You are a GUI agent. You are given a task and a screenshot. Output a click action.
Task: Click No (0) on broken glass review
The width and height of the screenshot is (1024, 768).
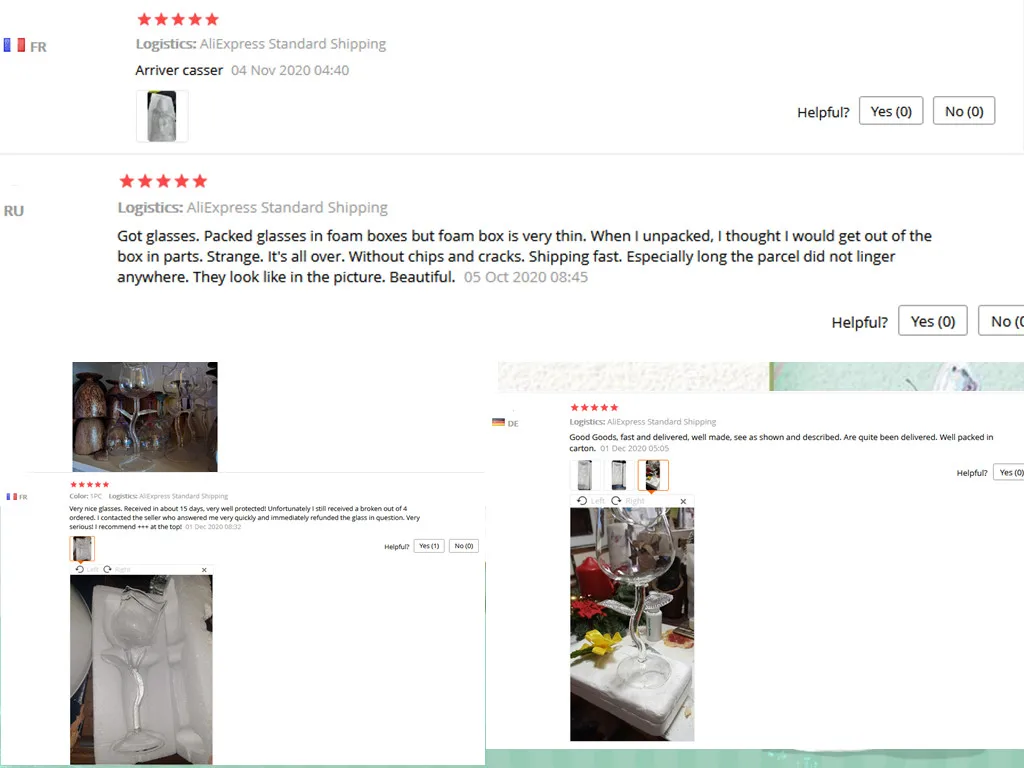click(x=464, y=546)
